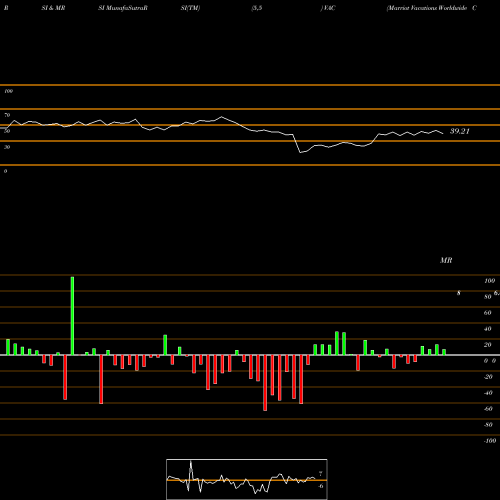The width and height of the screenshot is (500, 500).
Task: Click the "SI MunafaSutraR" header text
Action: pyautogui.click(x=123, y=8)
